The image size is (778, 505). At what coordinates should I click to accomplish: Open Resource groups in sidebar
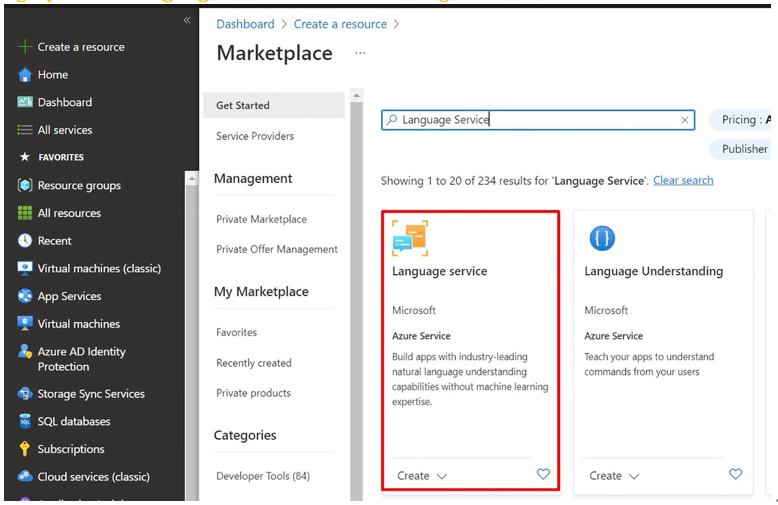point(79,185)
